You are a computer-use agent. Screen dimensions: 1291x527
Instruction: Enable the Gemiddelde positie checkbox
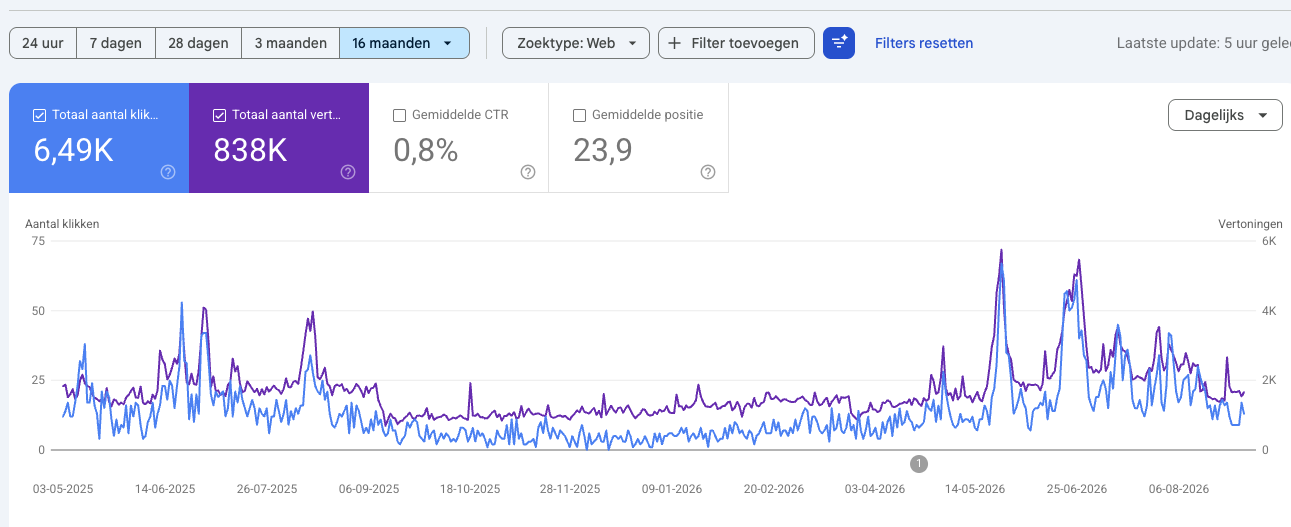click(579, 115)
